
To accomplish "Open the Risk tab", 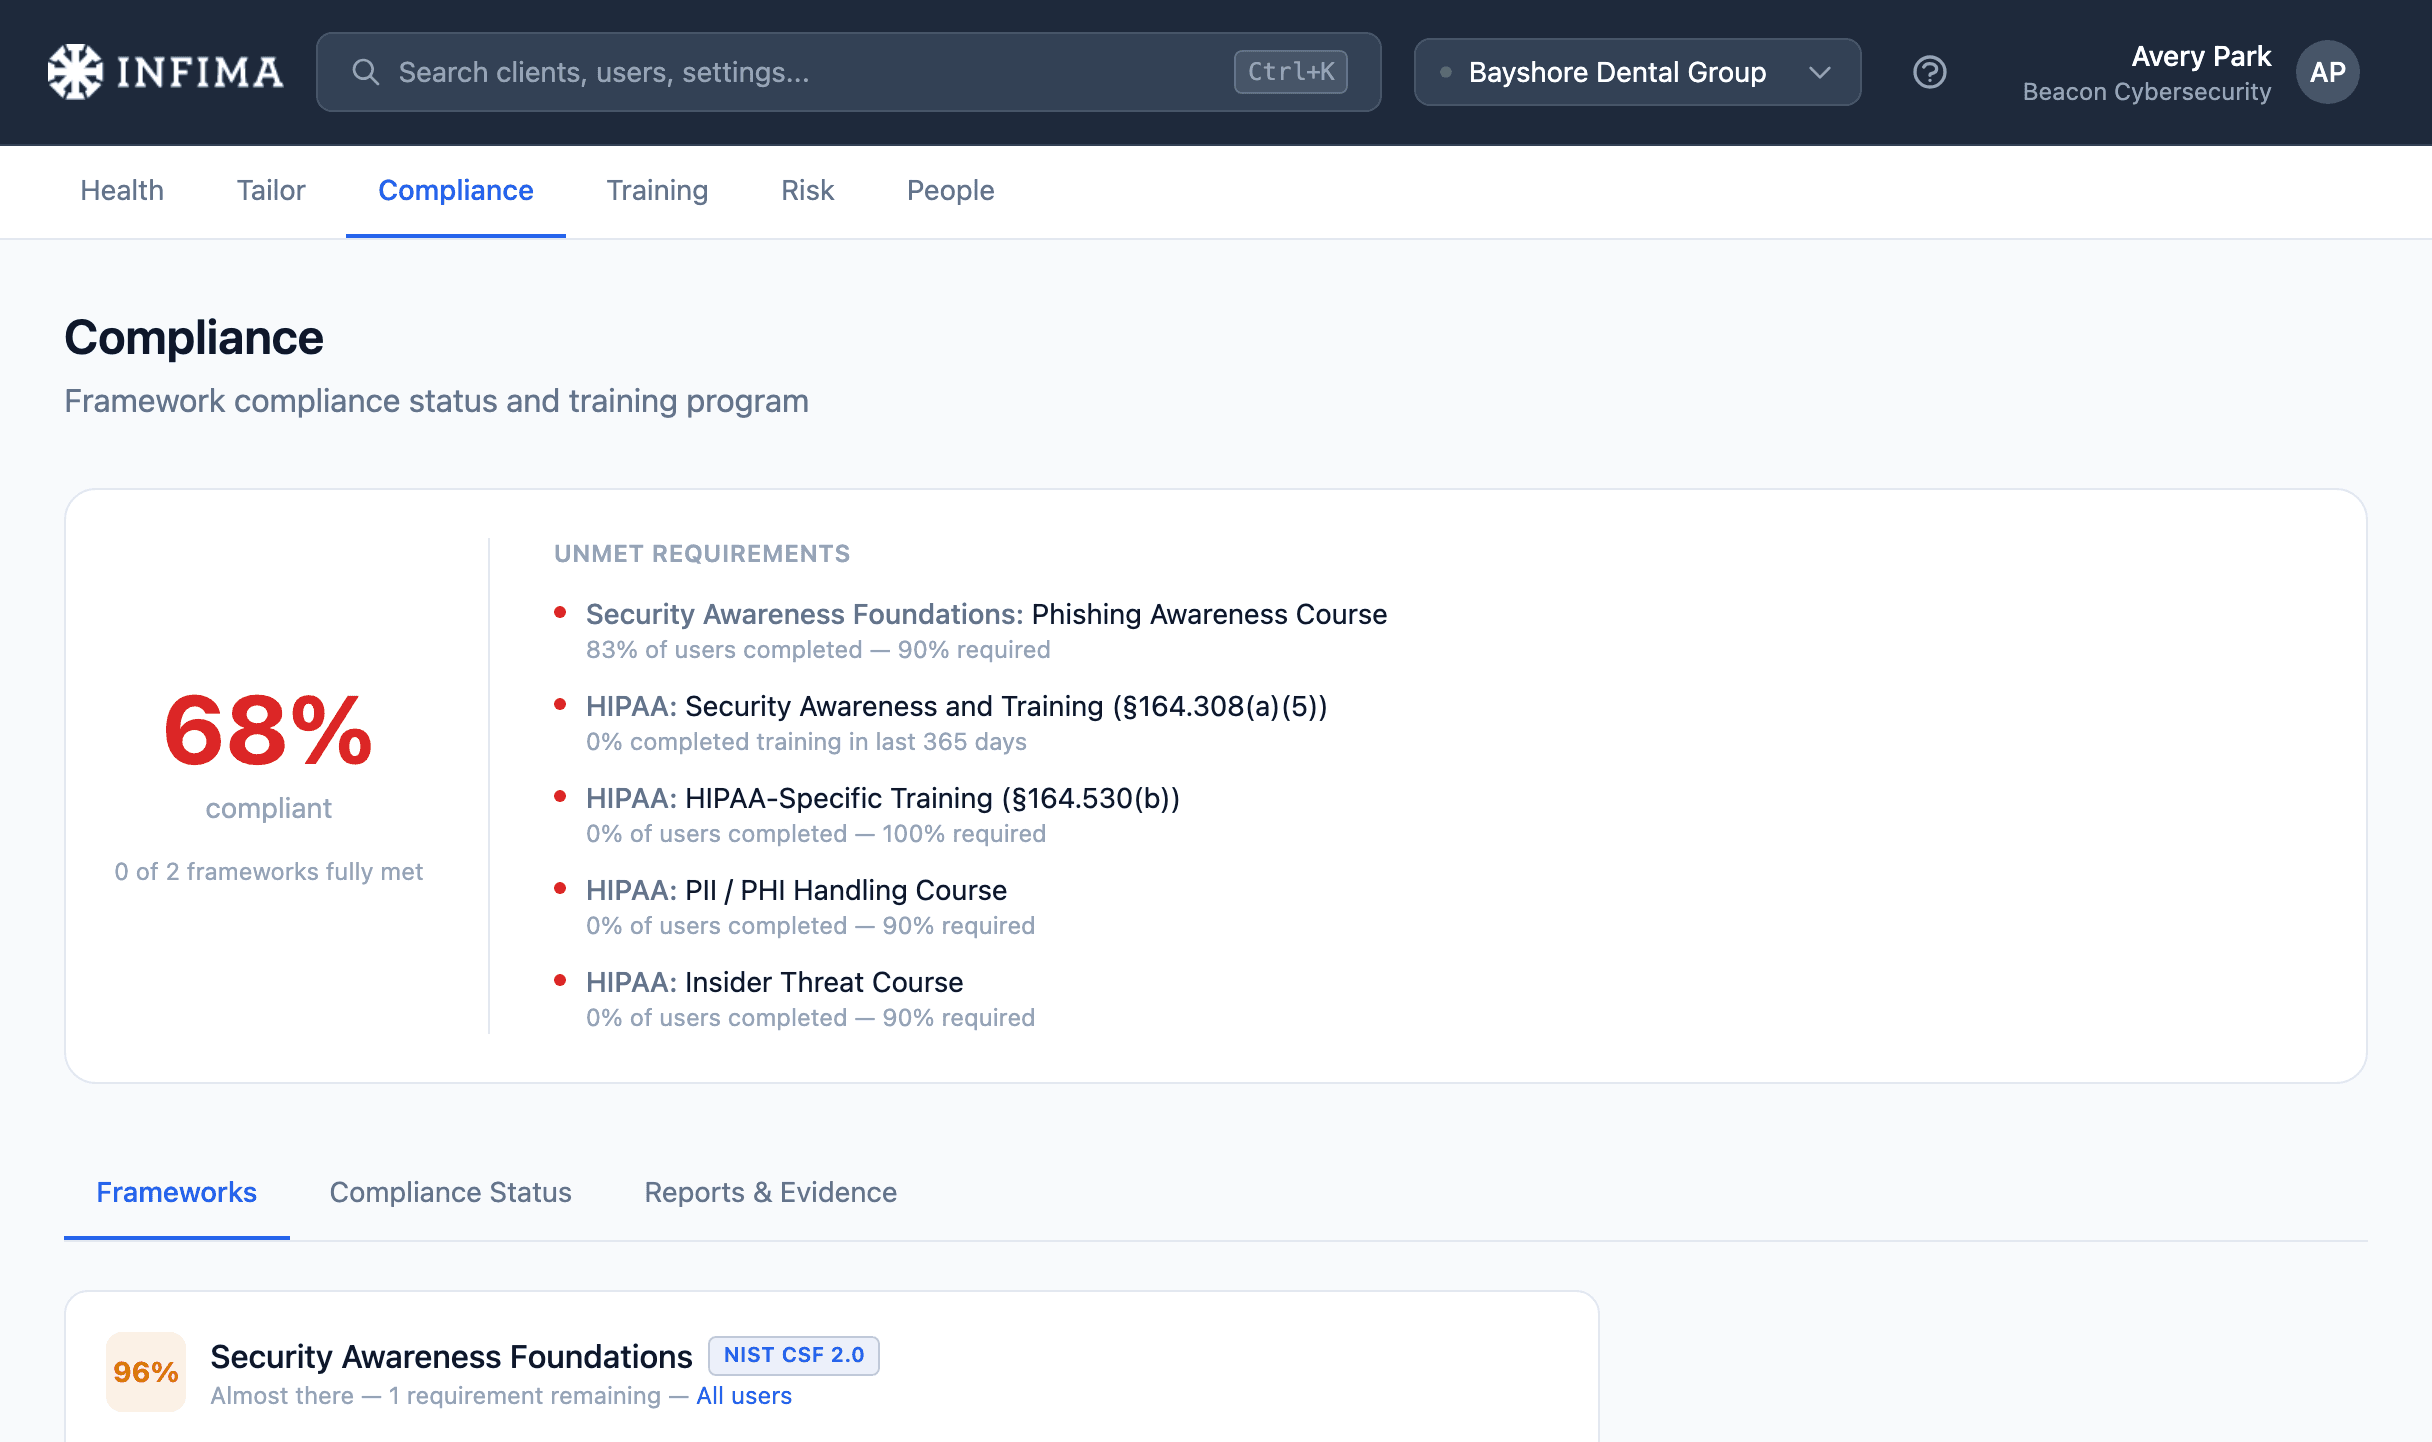I will (807, 190).
